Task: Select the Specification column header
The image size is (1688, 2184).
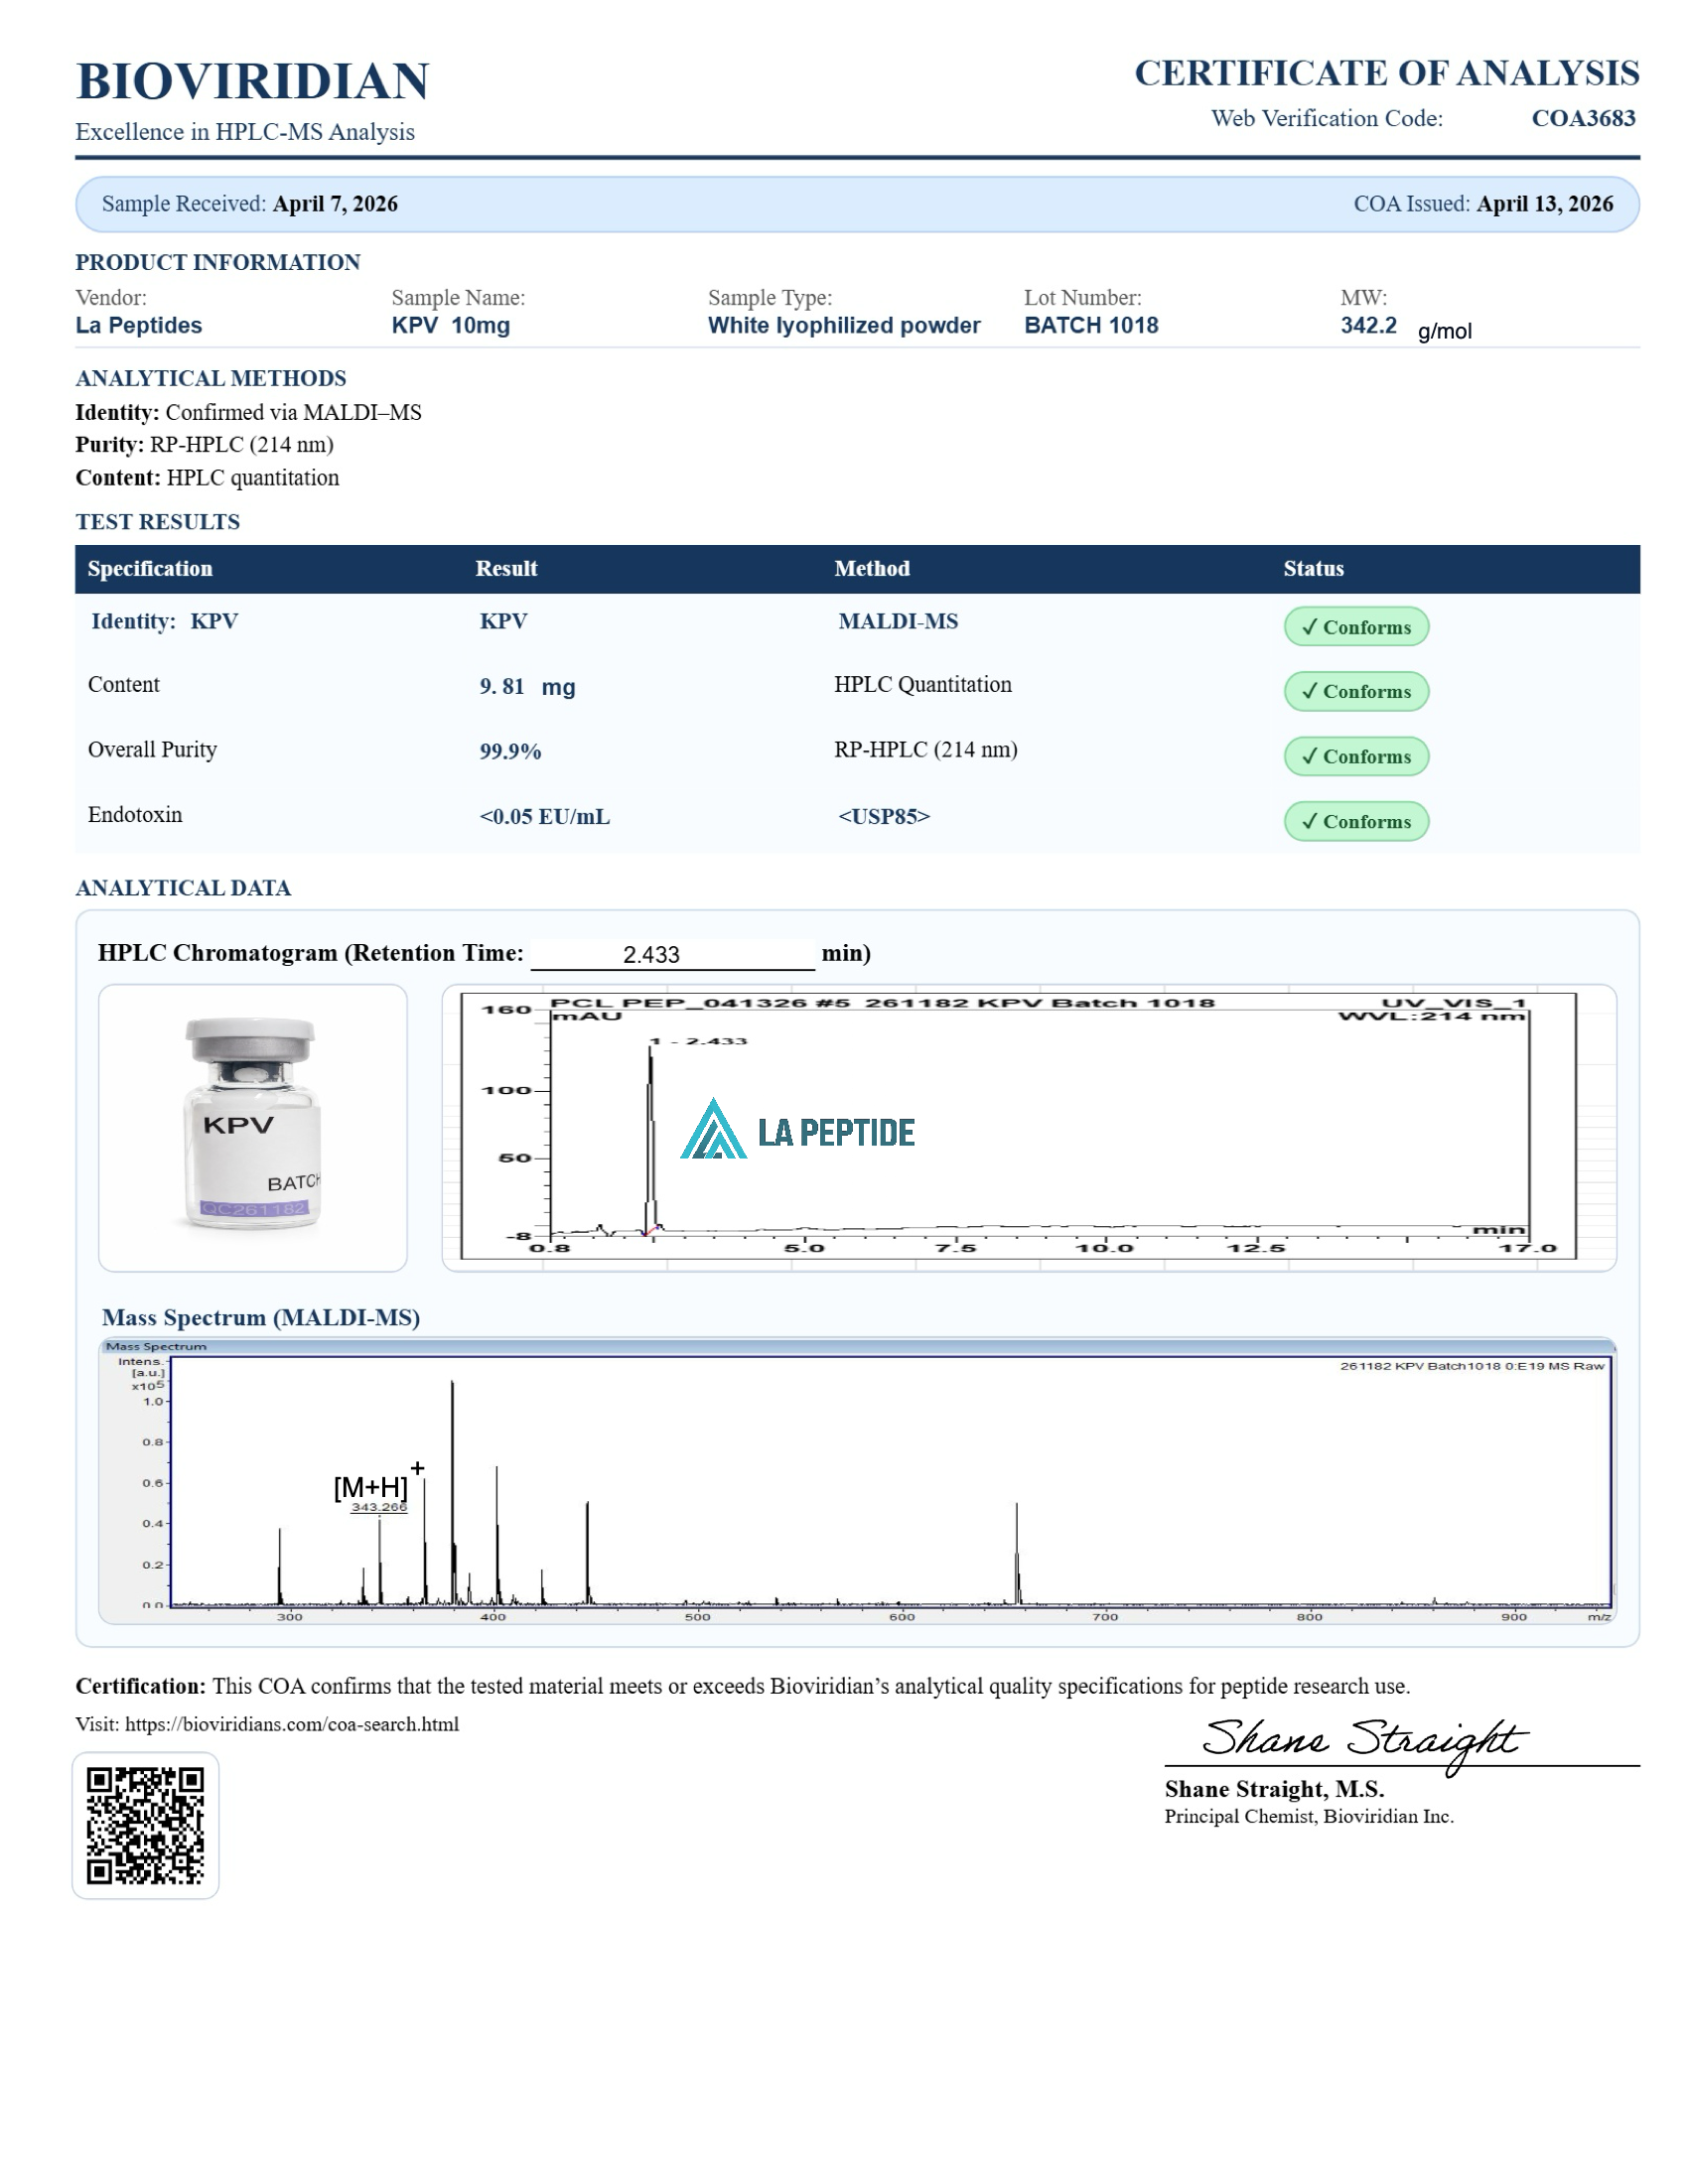Action: (150, 568)
